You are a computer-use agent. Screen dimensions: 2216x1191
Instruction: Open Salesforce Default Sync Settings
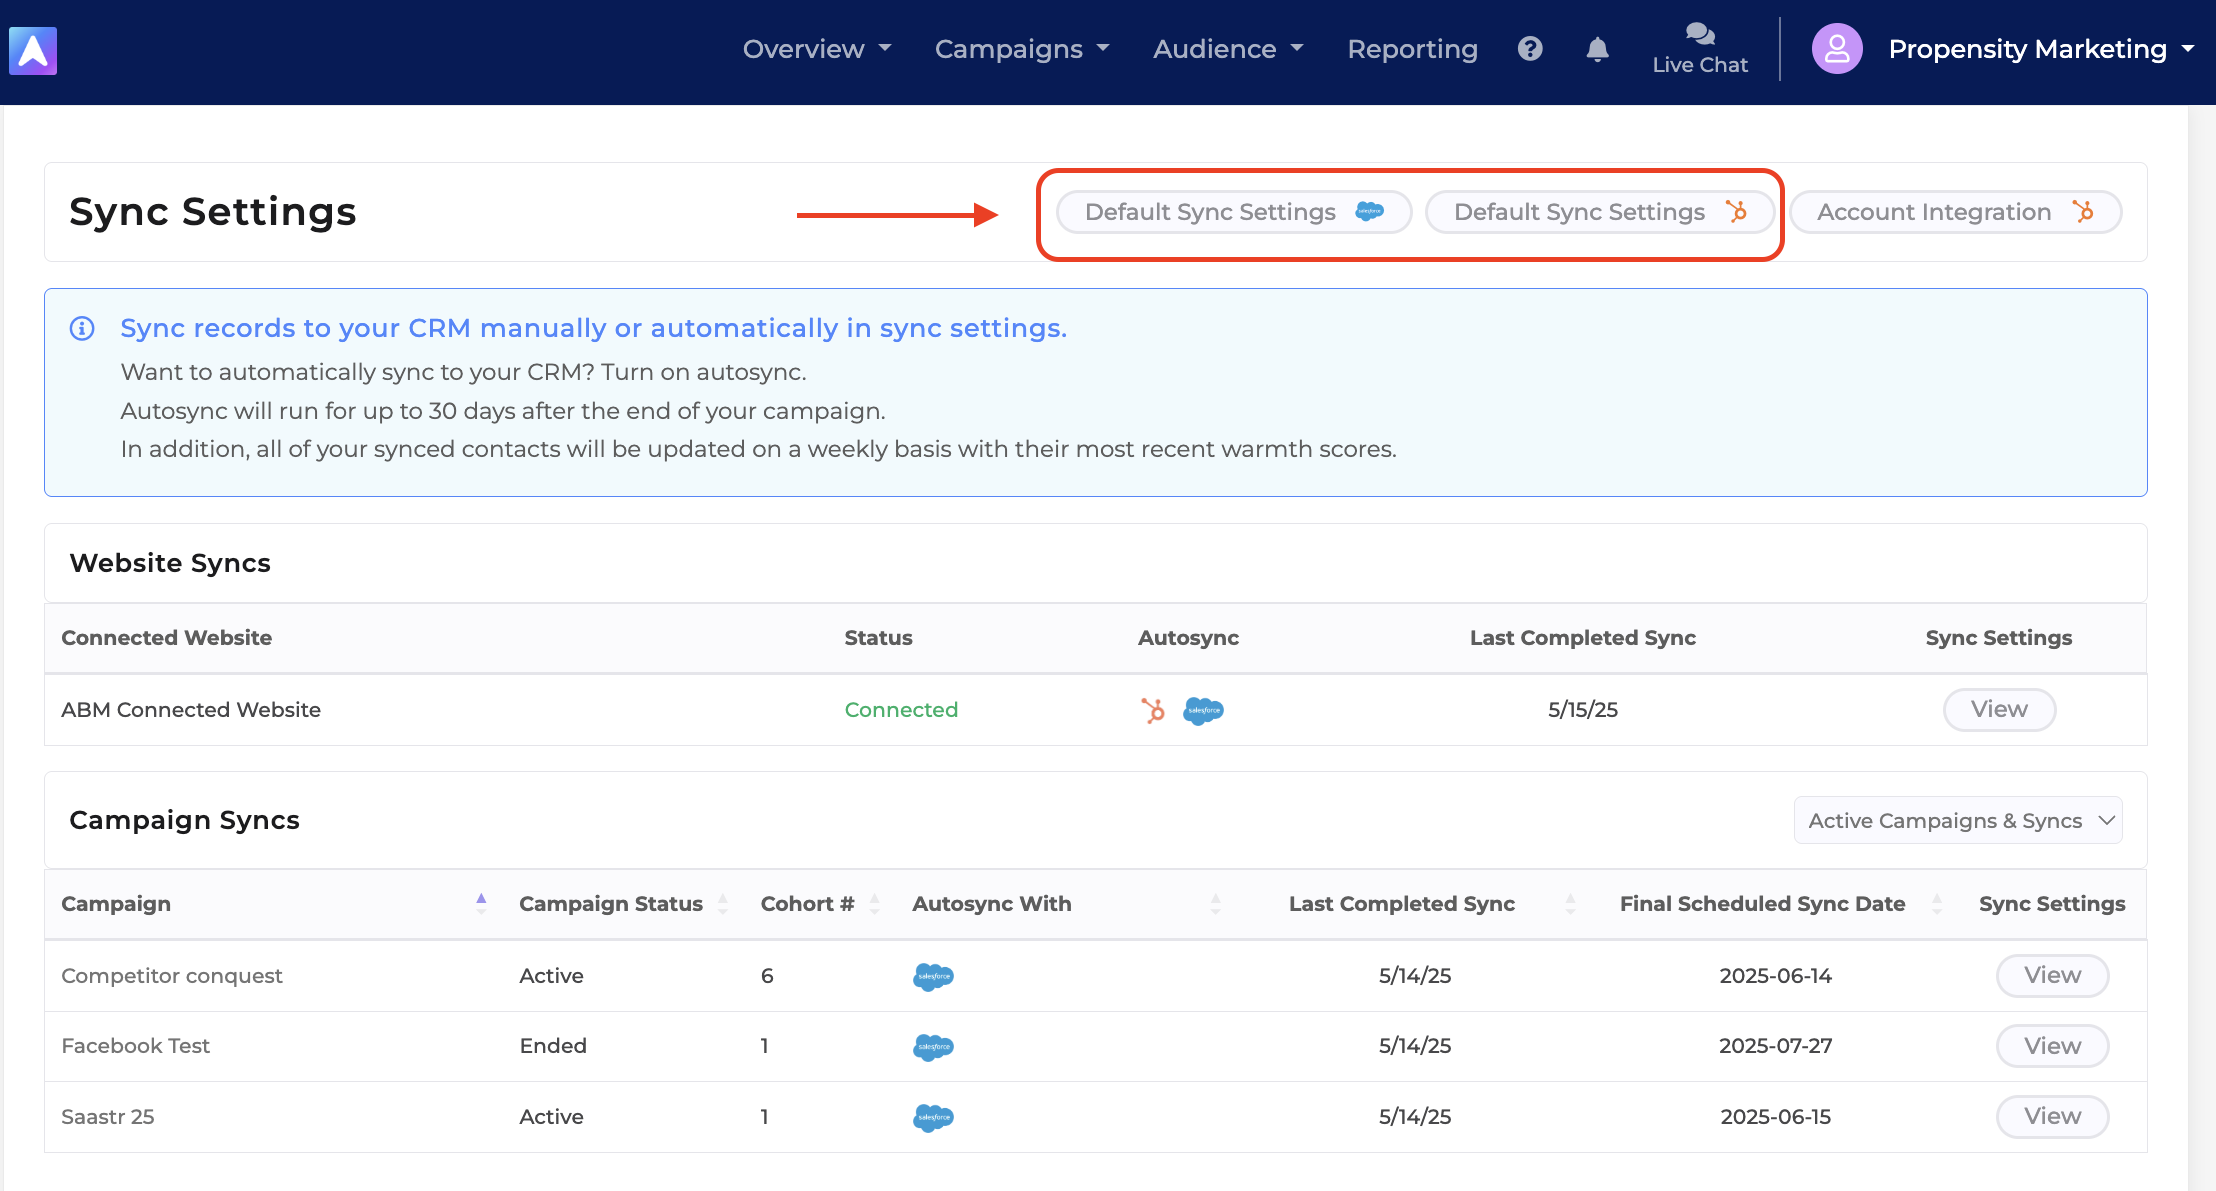1234,212
